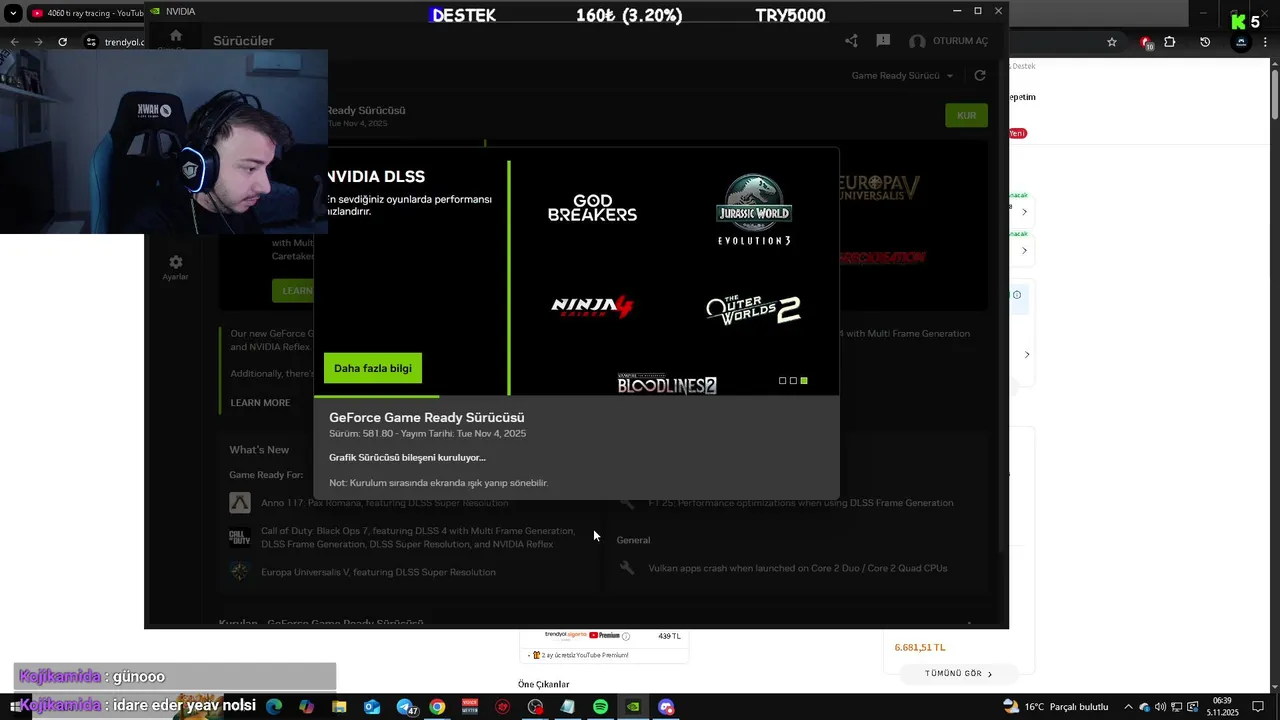Open File Explorer from taskbar

click(339, 707)
